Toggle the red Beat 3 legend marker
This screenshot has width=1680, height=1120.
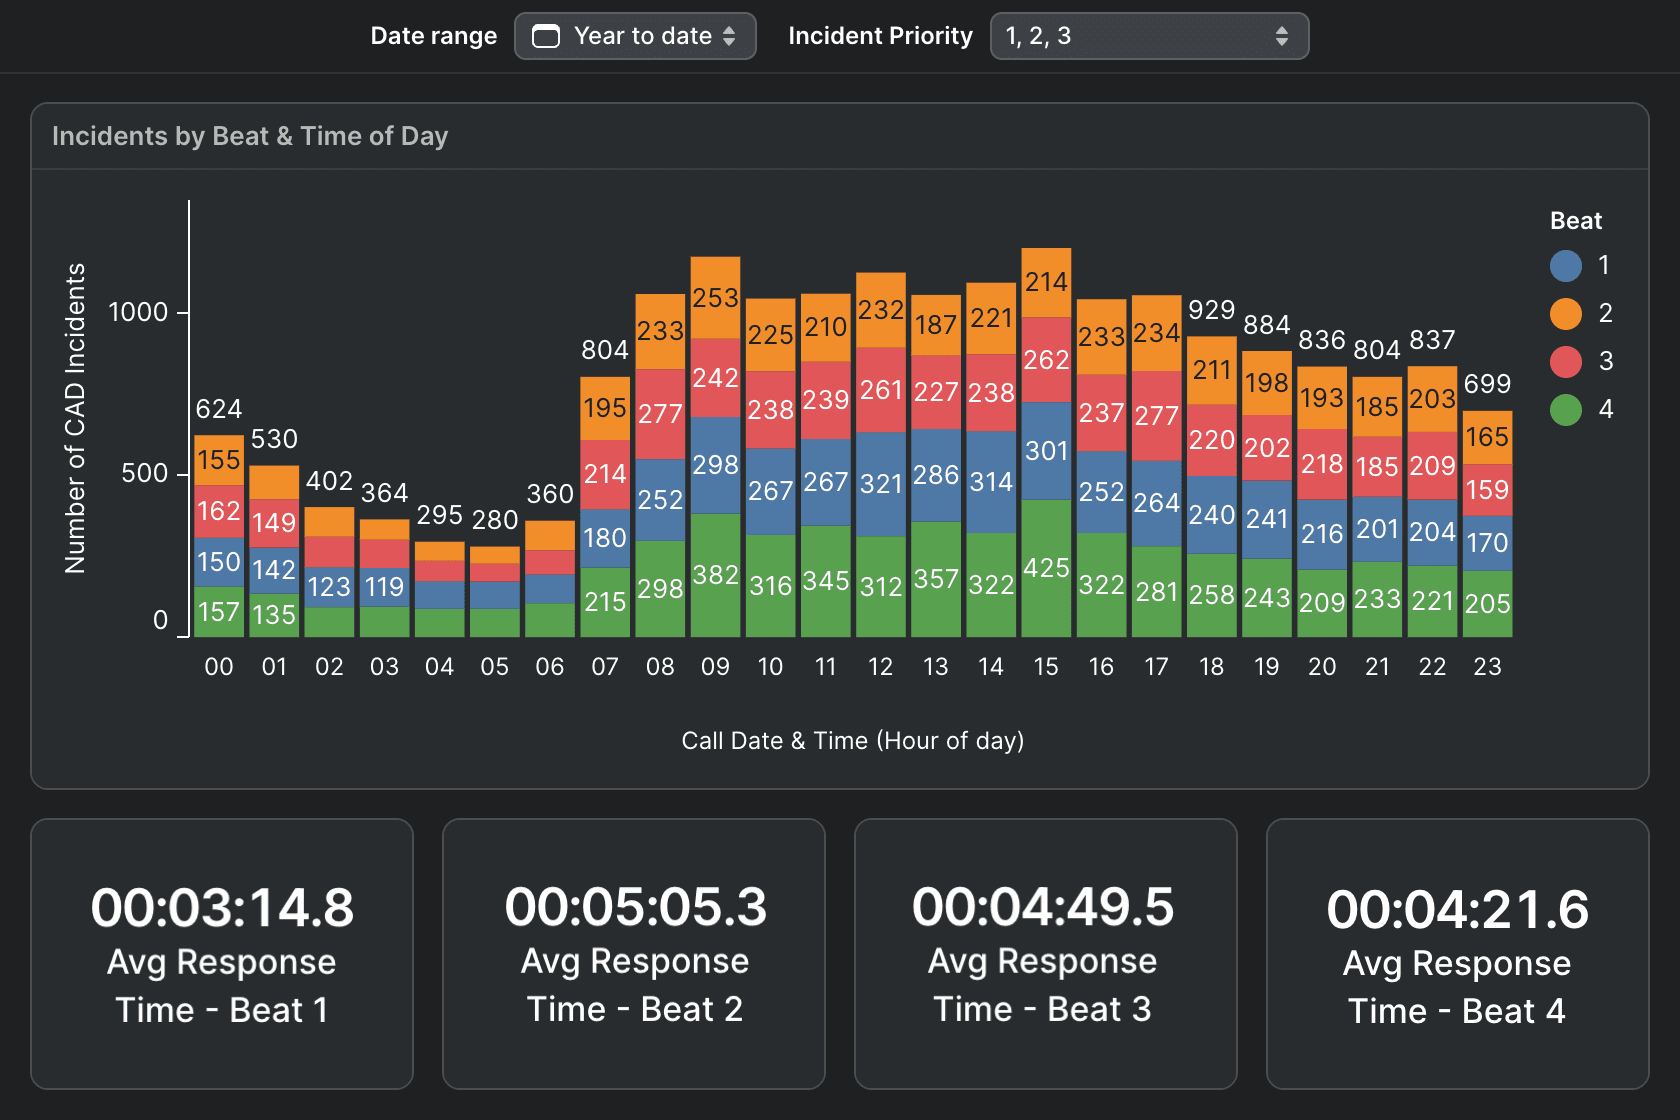click(x=1565, y=362)
